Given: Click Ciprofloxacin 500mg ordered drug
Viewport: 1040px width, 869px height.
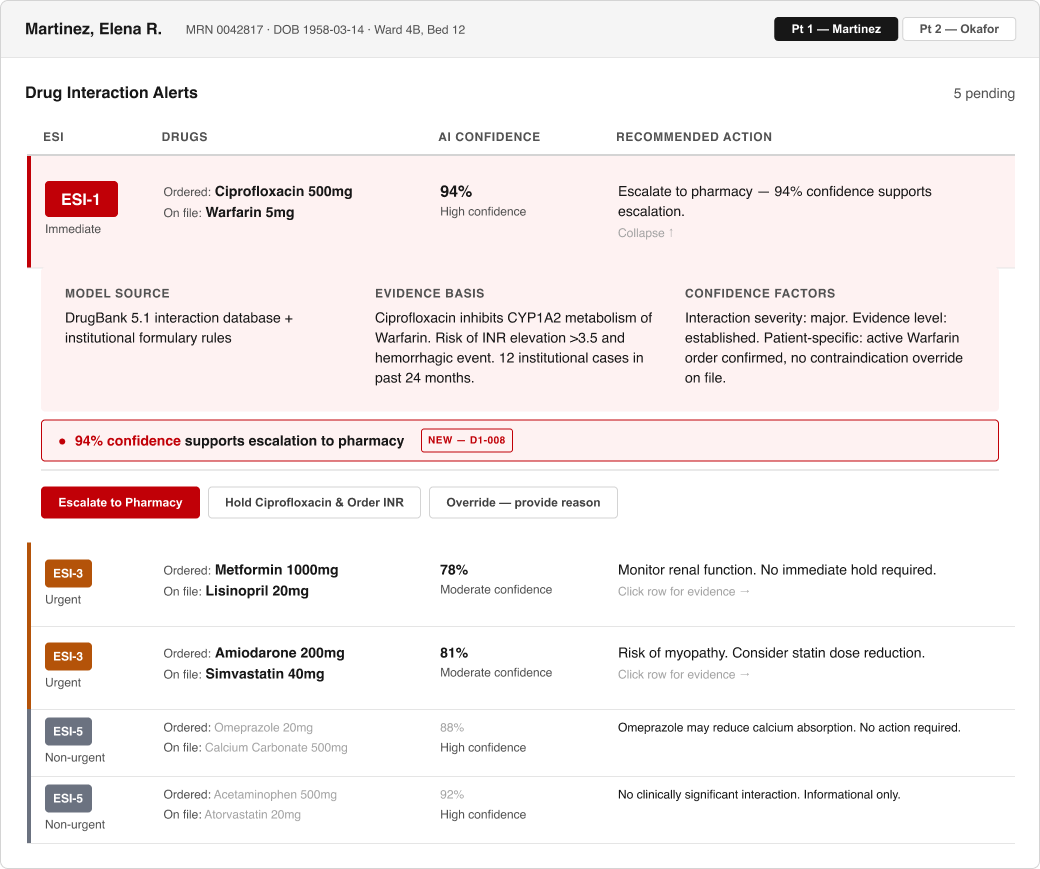Looking at the screenshot, I should (283, 191).
